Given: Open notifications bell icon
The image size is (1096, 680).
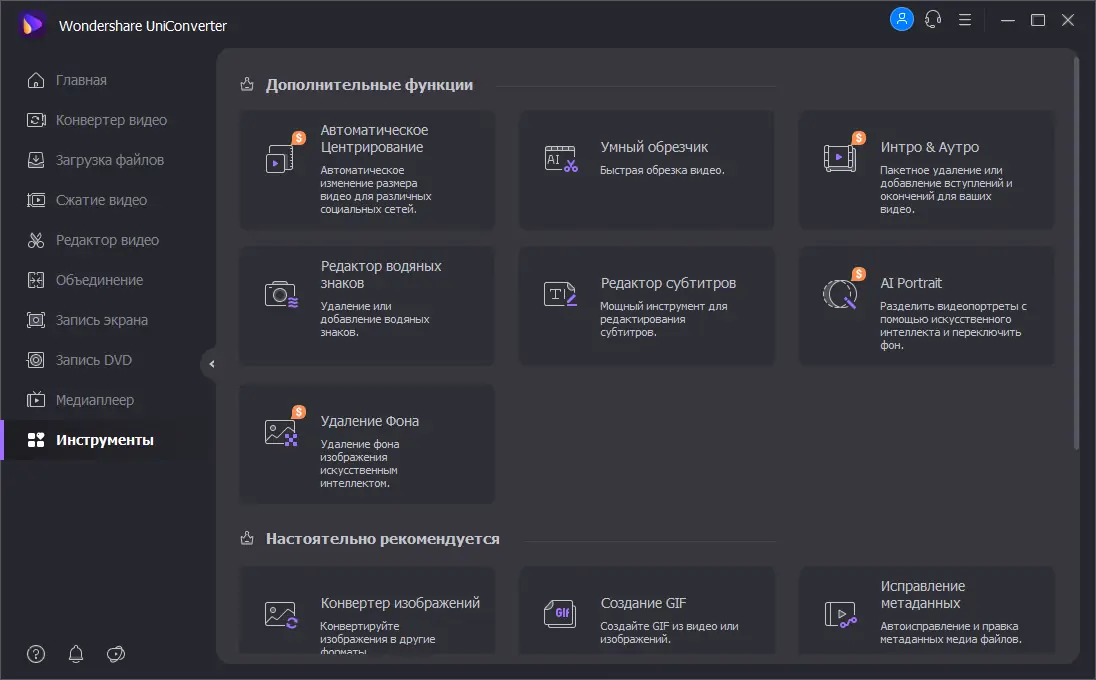Looking at the screenshot, I should pos(76,654).
